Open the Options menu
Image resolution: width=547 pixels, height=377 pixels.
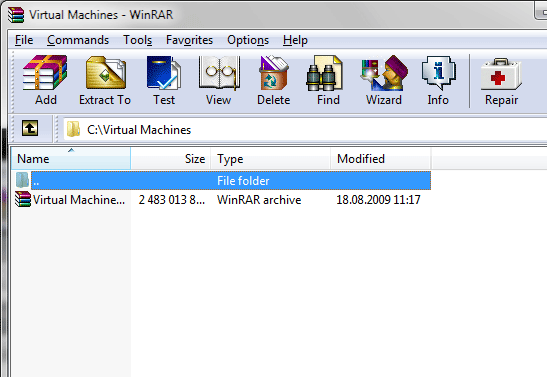point(248,40)
